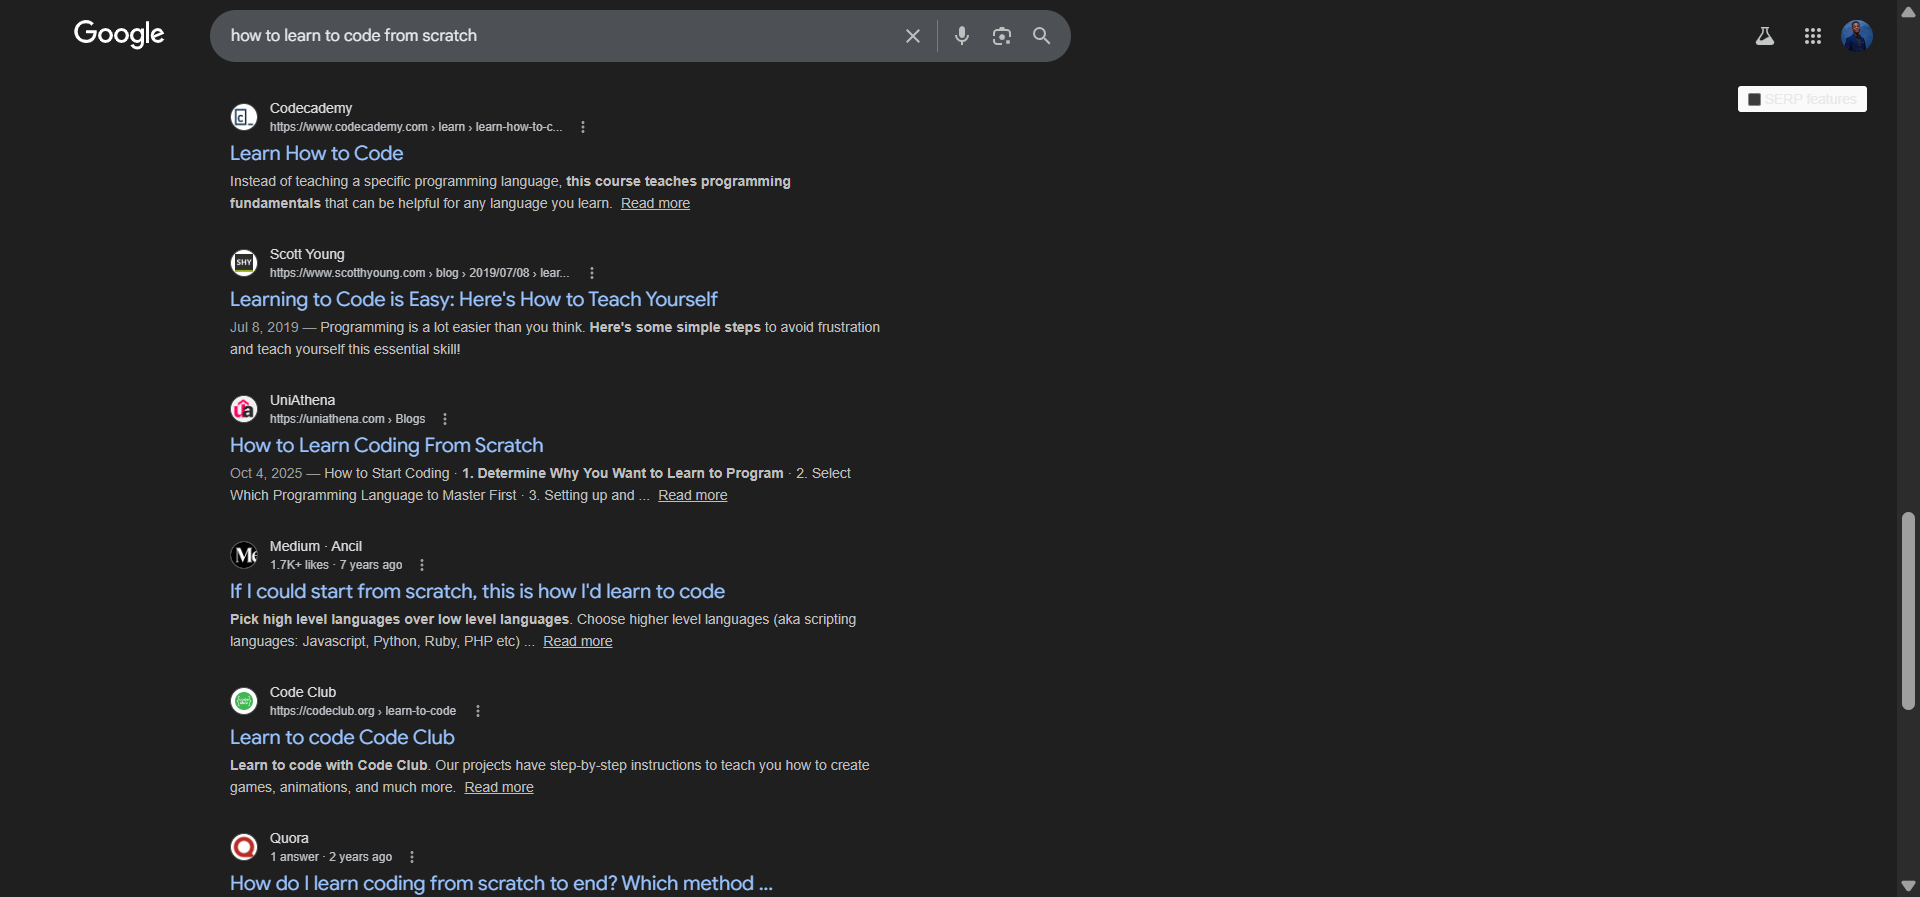The width and height of the screenshot is (1920, 897).
Task: Open the Google apps grid
Action: click(x=1813, y=36)
